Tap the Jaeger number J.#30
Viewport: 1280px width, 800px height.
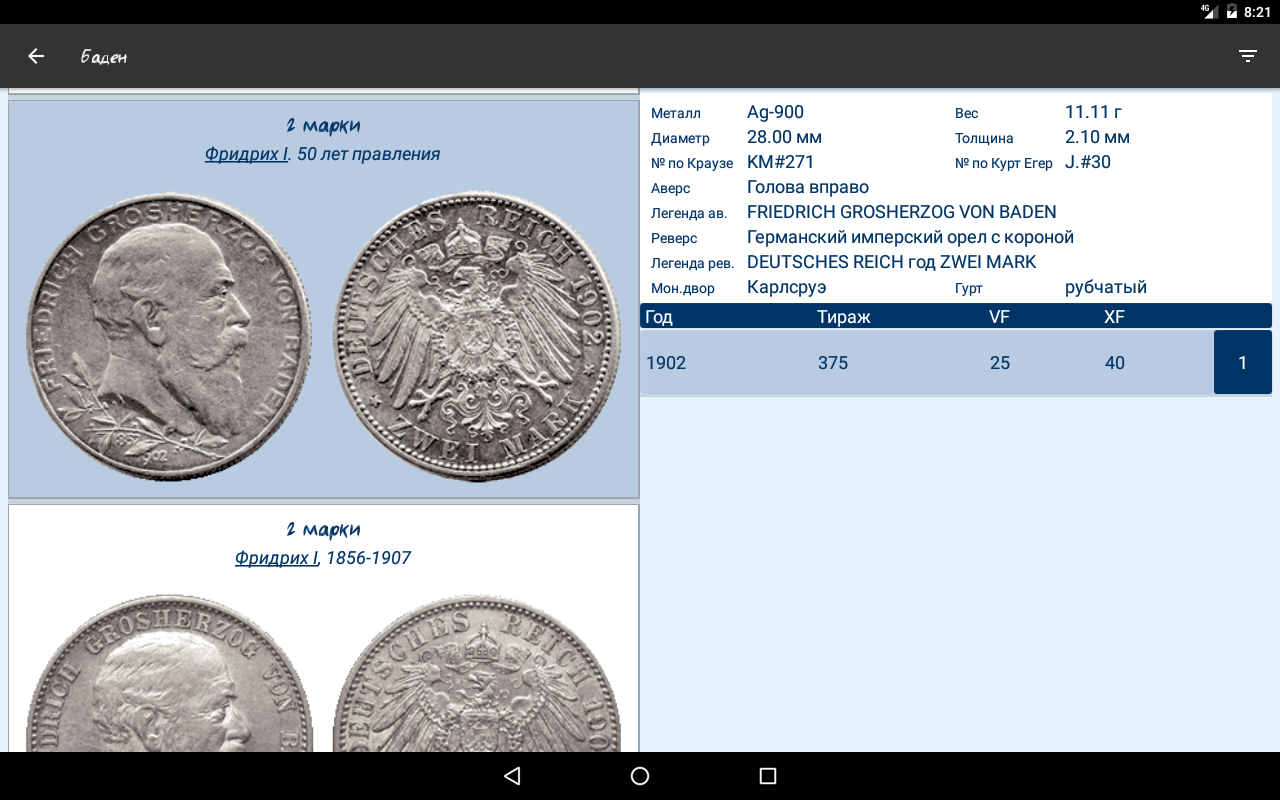pos(1088,162)
